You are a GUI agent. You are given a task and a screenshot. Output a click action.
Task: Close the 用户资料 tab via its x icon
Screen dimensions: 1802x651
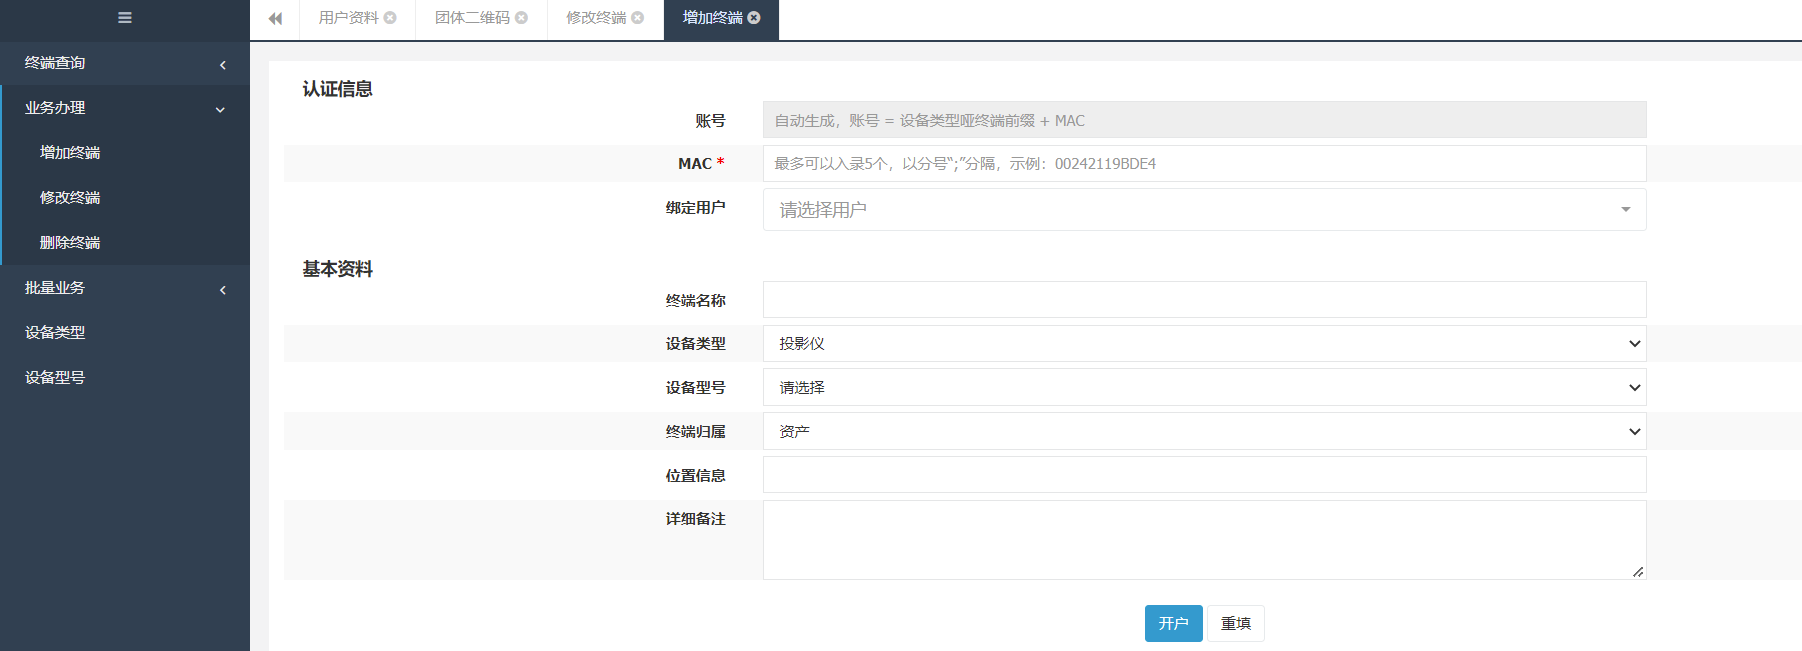[x=390, y=18]
